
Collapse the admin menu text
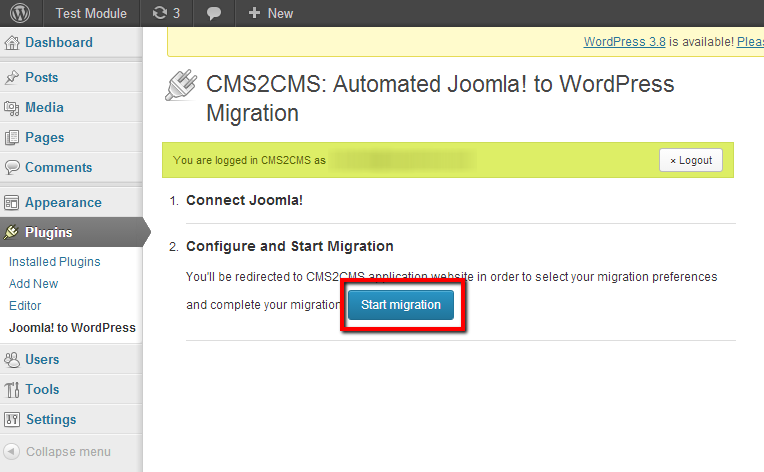coord(68,452)
